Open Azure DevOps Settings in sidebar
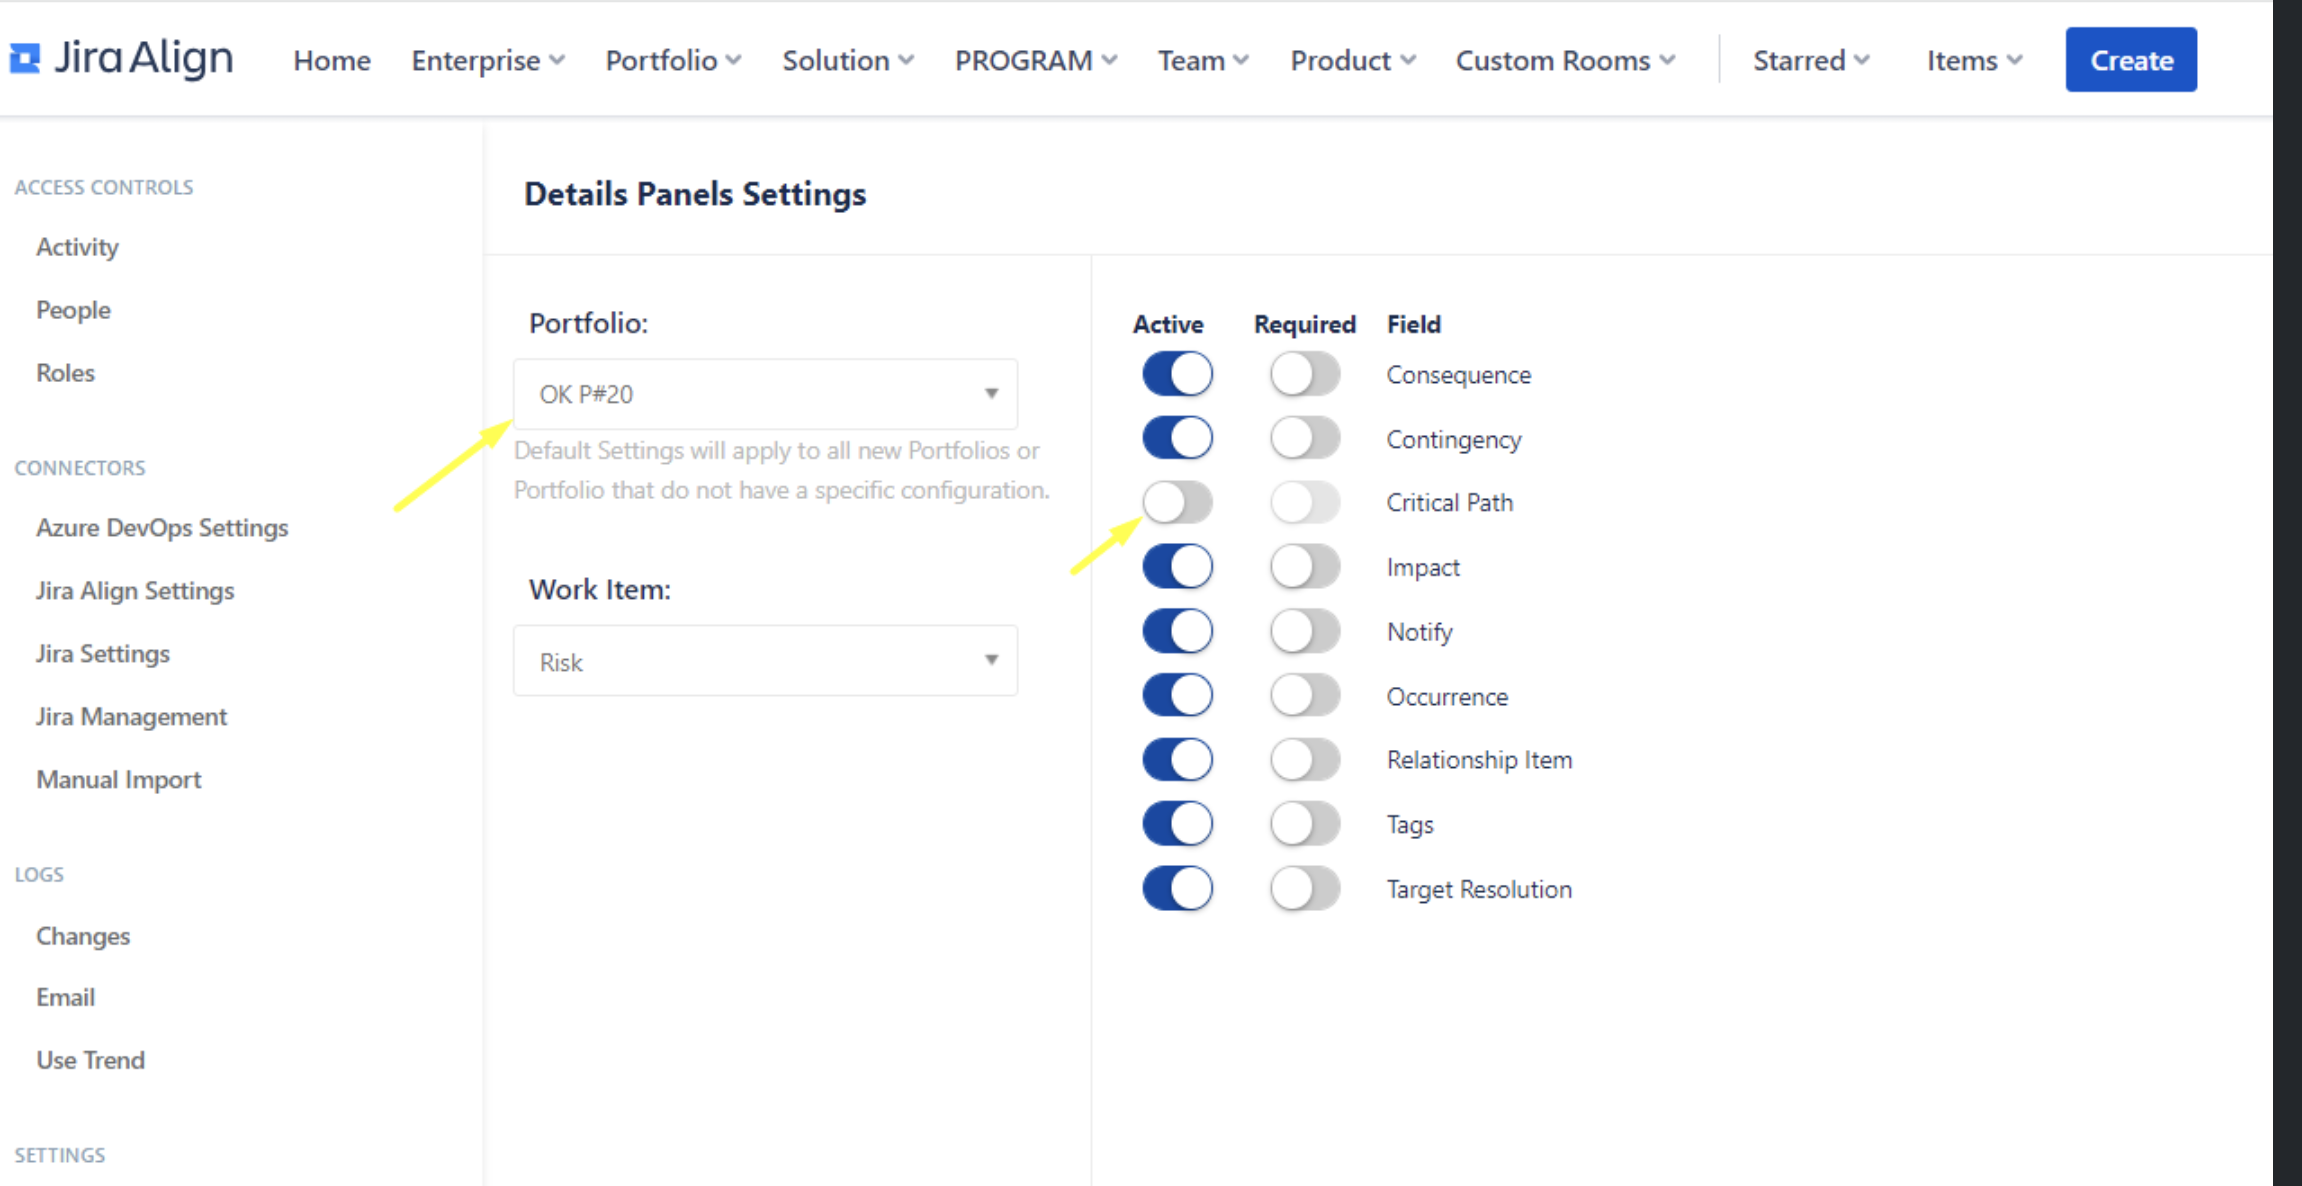 click(x=162, y=528)
